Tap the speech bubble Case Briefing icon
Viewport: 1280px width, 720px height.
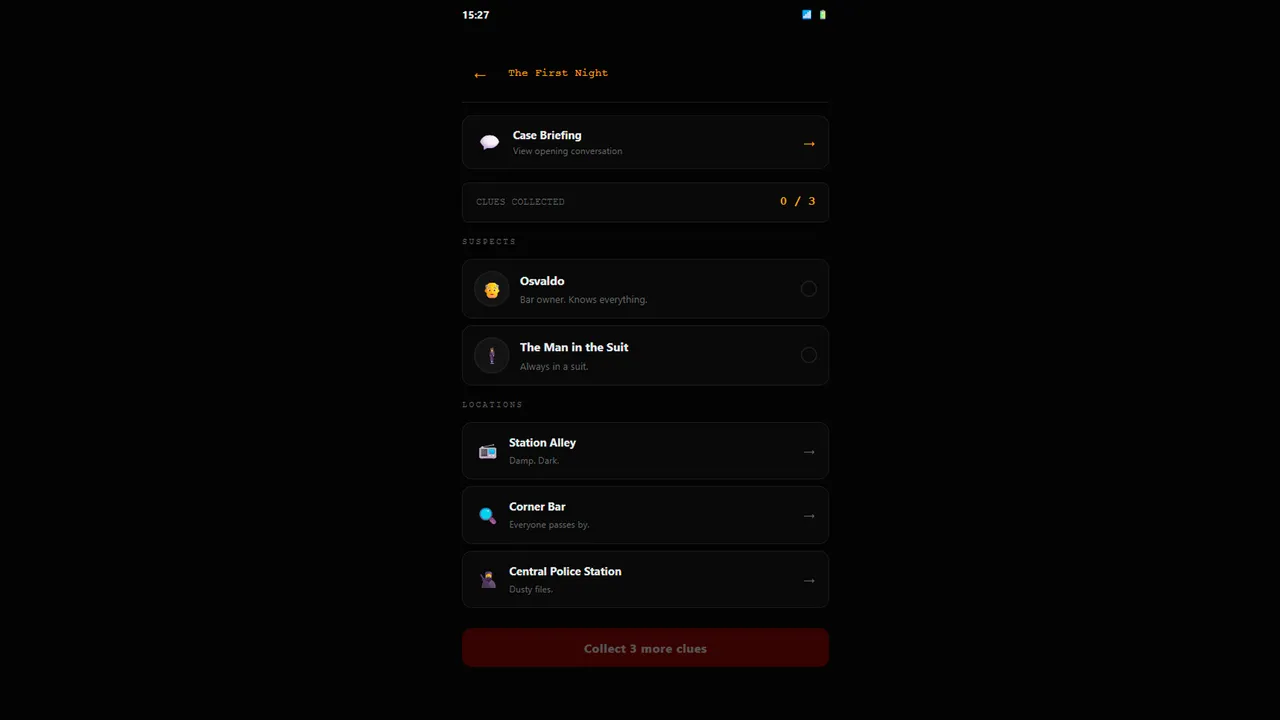click(x=489, y=142)
